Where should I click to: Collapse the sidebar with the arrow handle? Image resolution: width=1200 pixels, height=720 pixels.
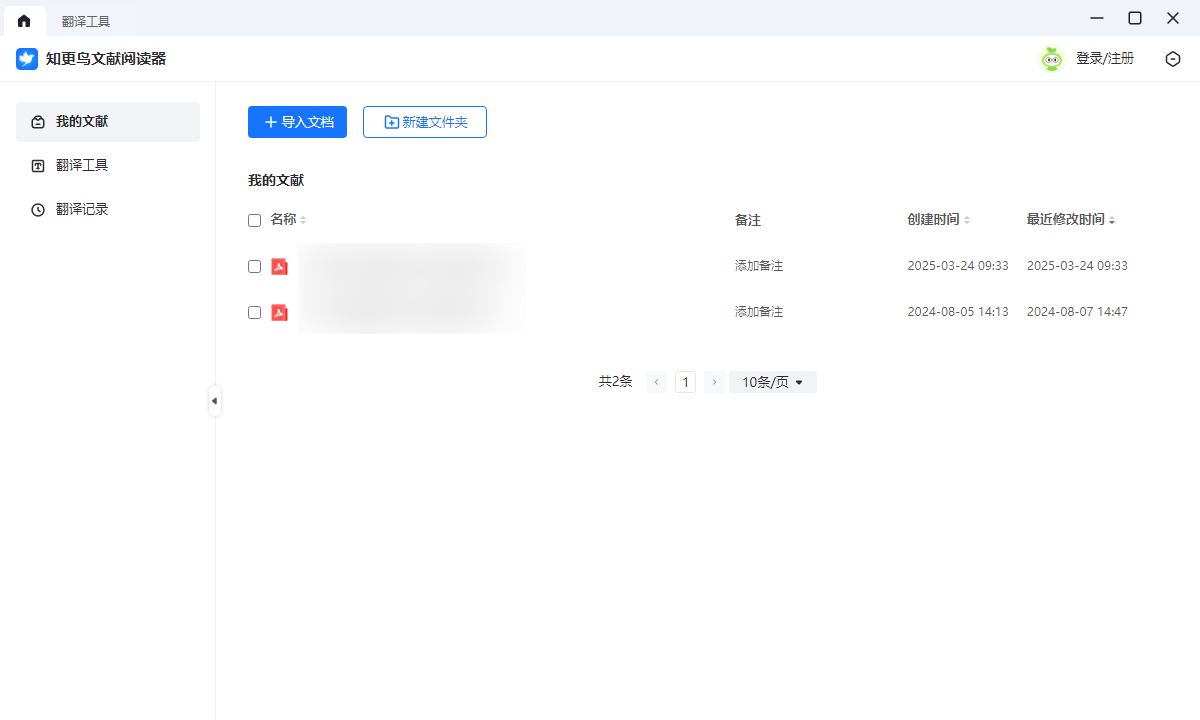tap(214, 401)
